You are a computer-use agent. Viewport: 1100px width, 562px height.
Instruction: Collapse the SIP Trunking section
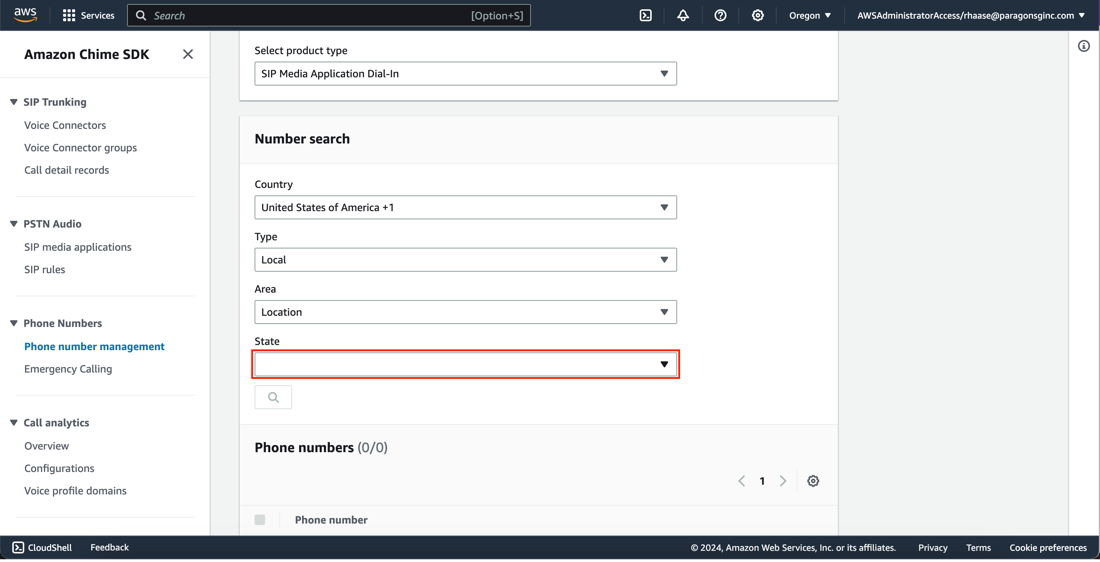pyautogui.click(x=13, y=102)
